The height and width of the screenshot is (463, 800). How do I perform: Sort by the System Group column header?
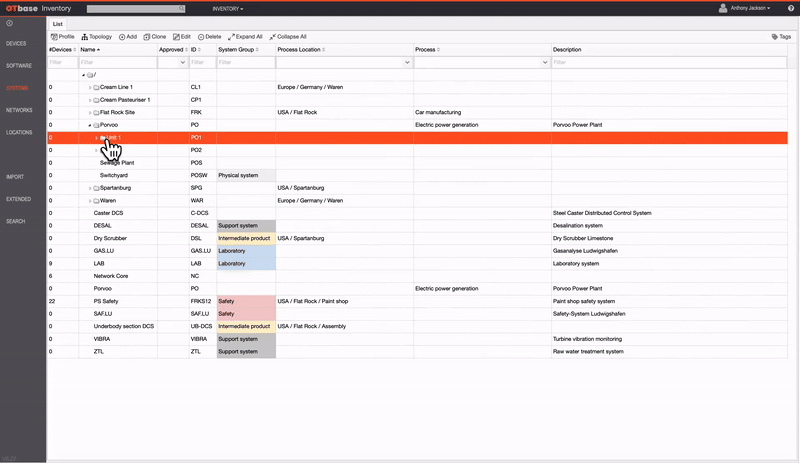(246, 50)
